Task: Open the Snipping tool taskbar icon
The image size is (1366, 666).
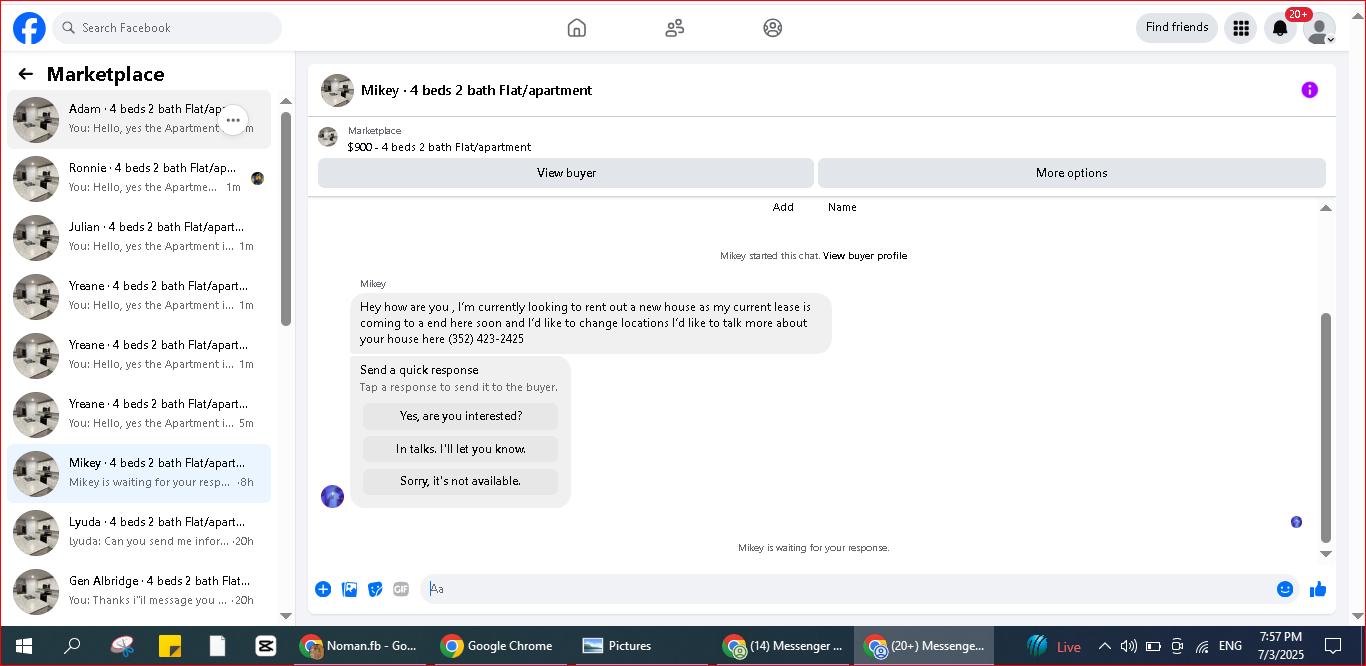Action: click(121, 646)
